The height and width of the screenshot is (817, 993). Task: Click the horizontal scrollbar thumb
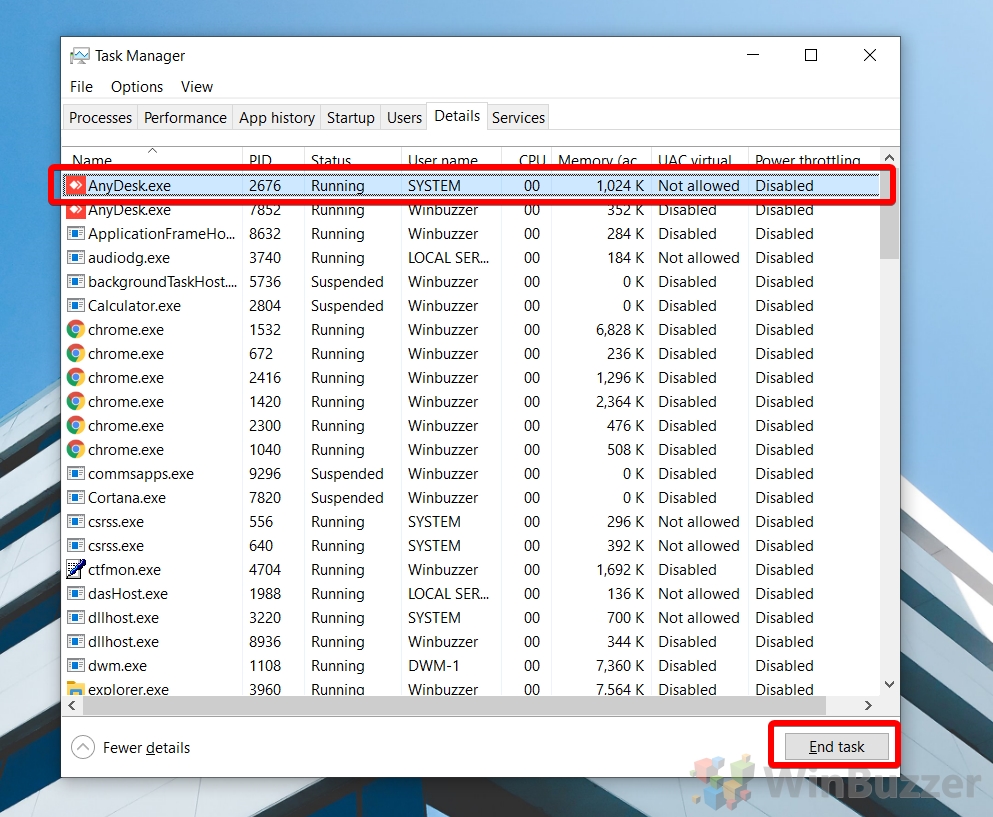454,706
